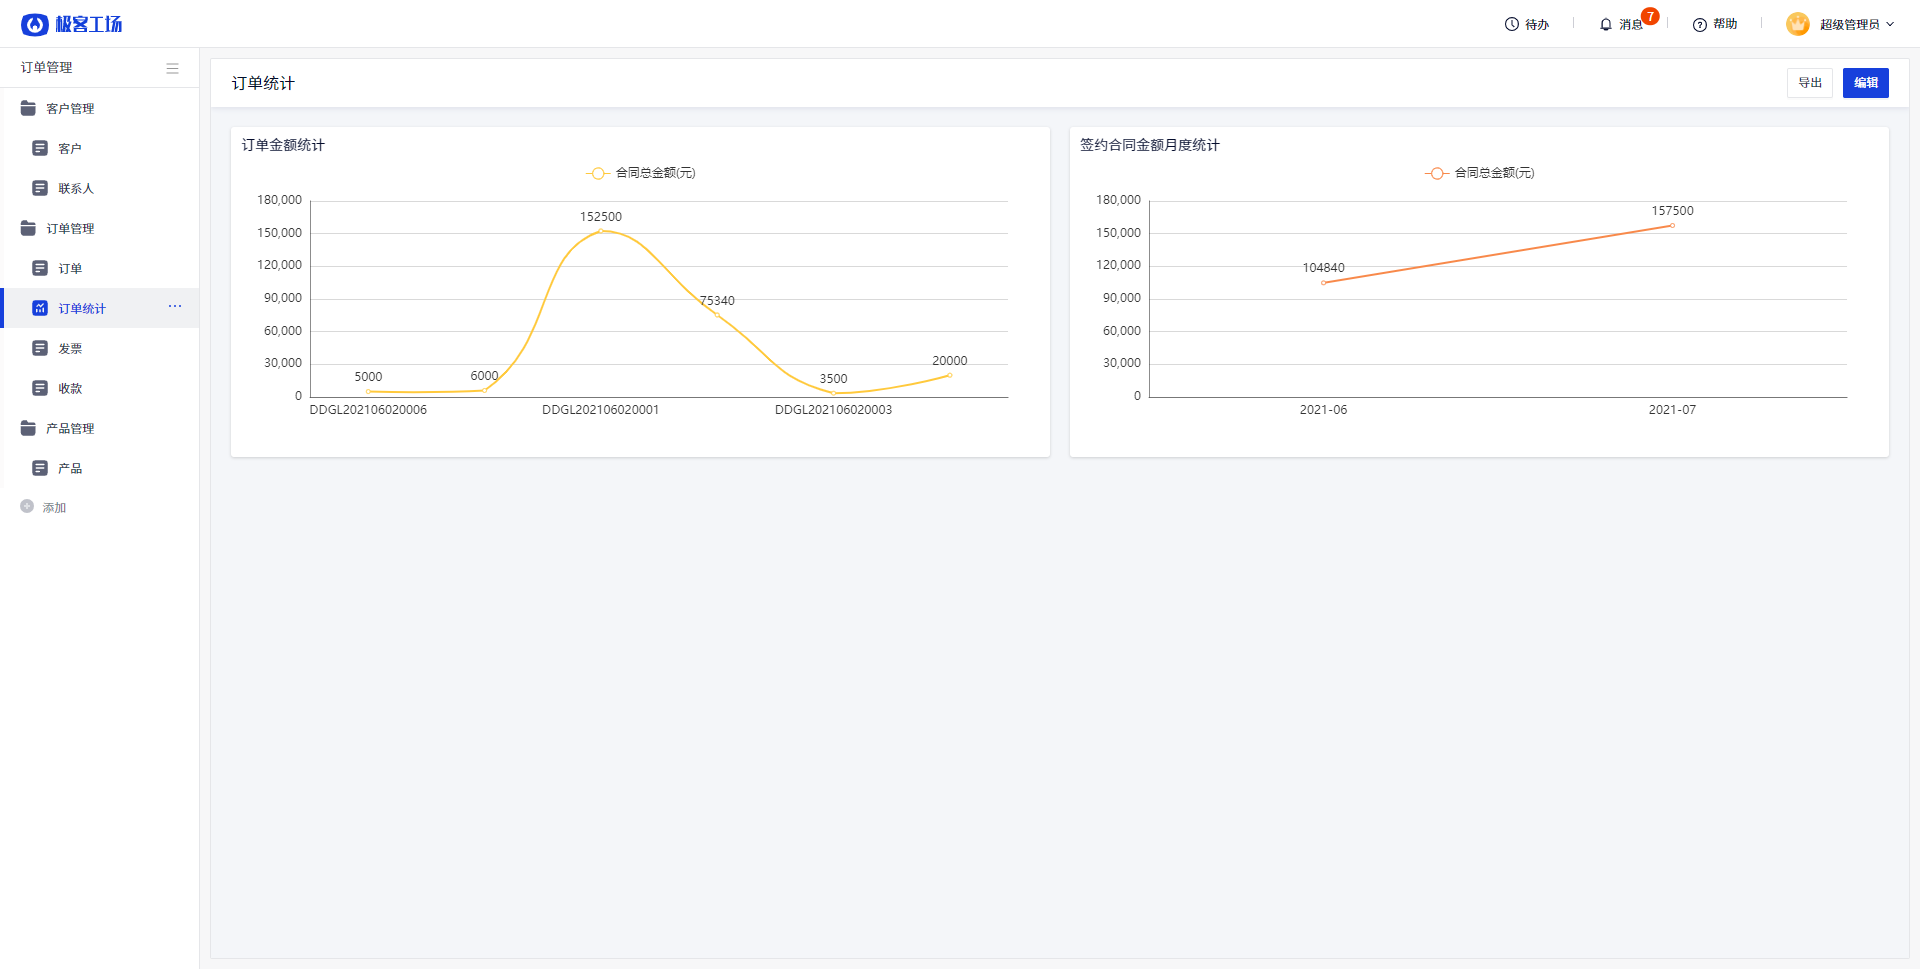Go to the 联系人 menu item
The height and width of the screenshot is (969, 1920).
click(x=75, y=188)
